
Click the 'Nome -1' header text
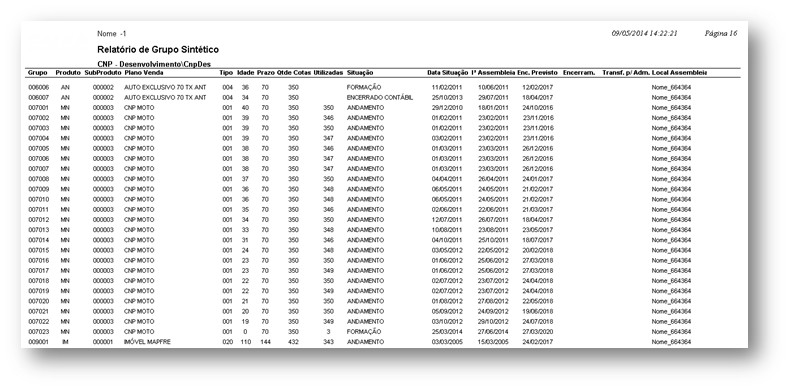112,34
